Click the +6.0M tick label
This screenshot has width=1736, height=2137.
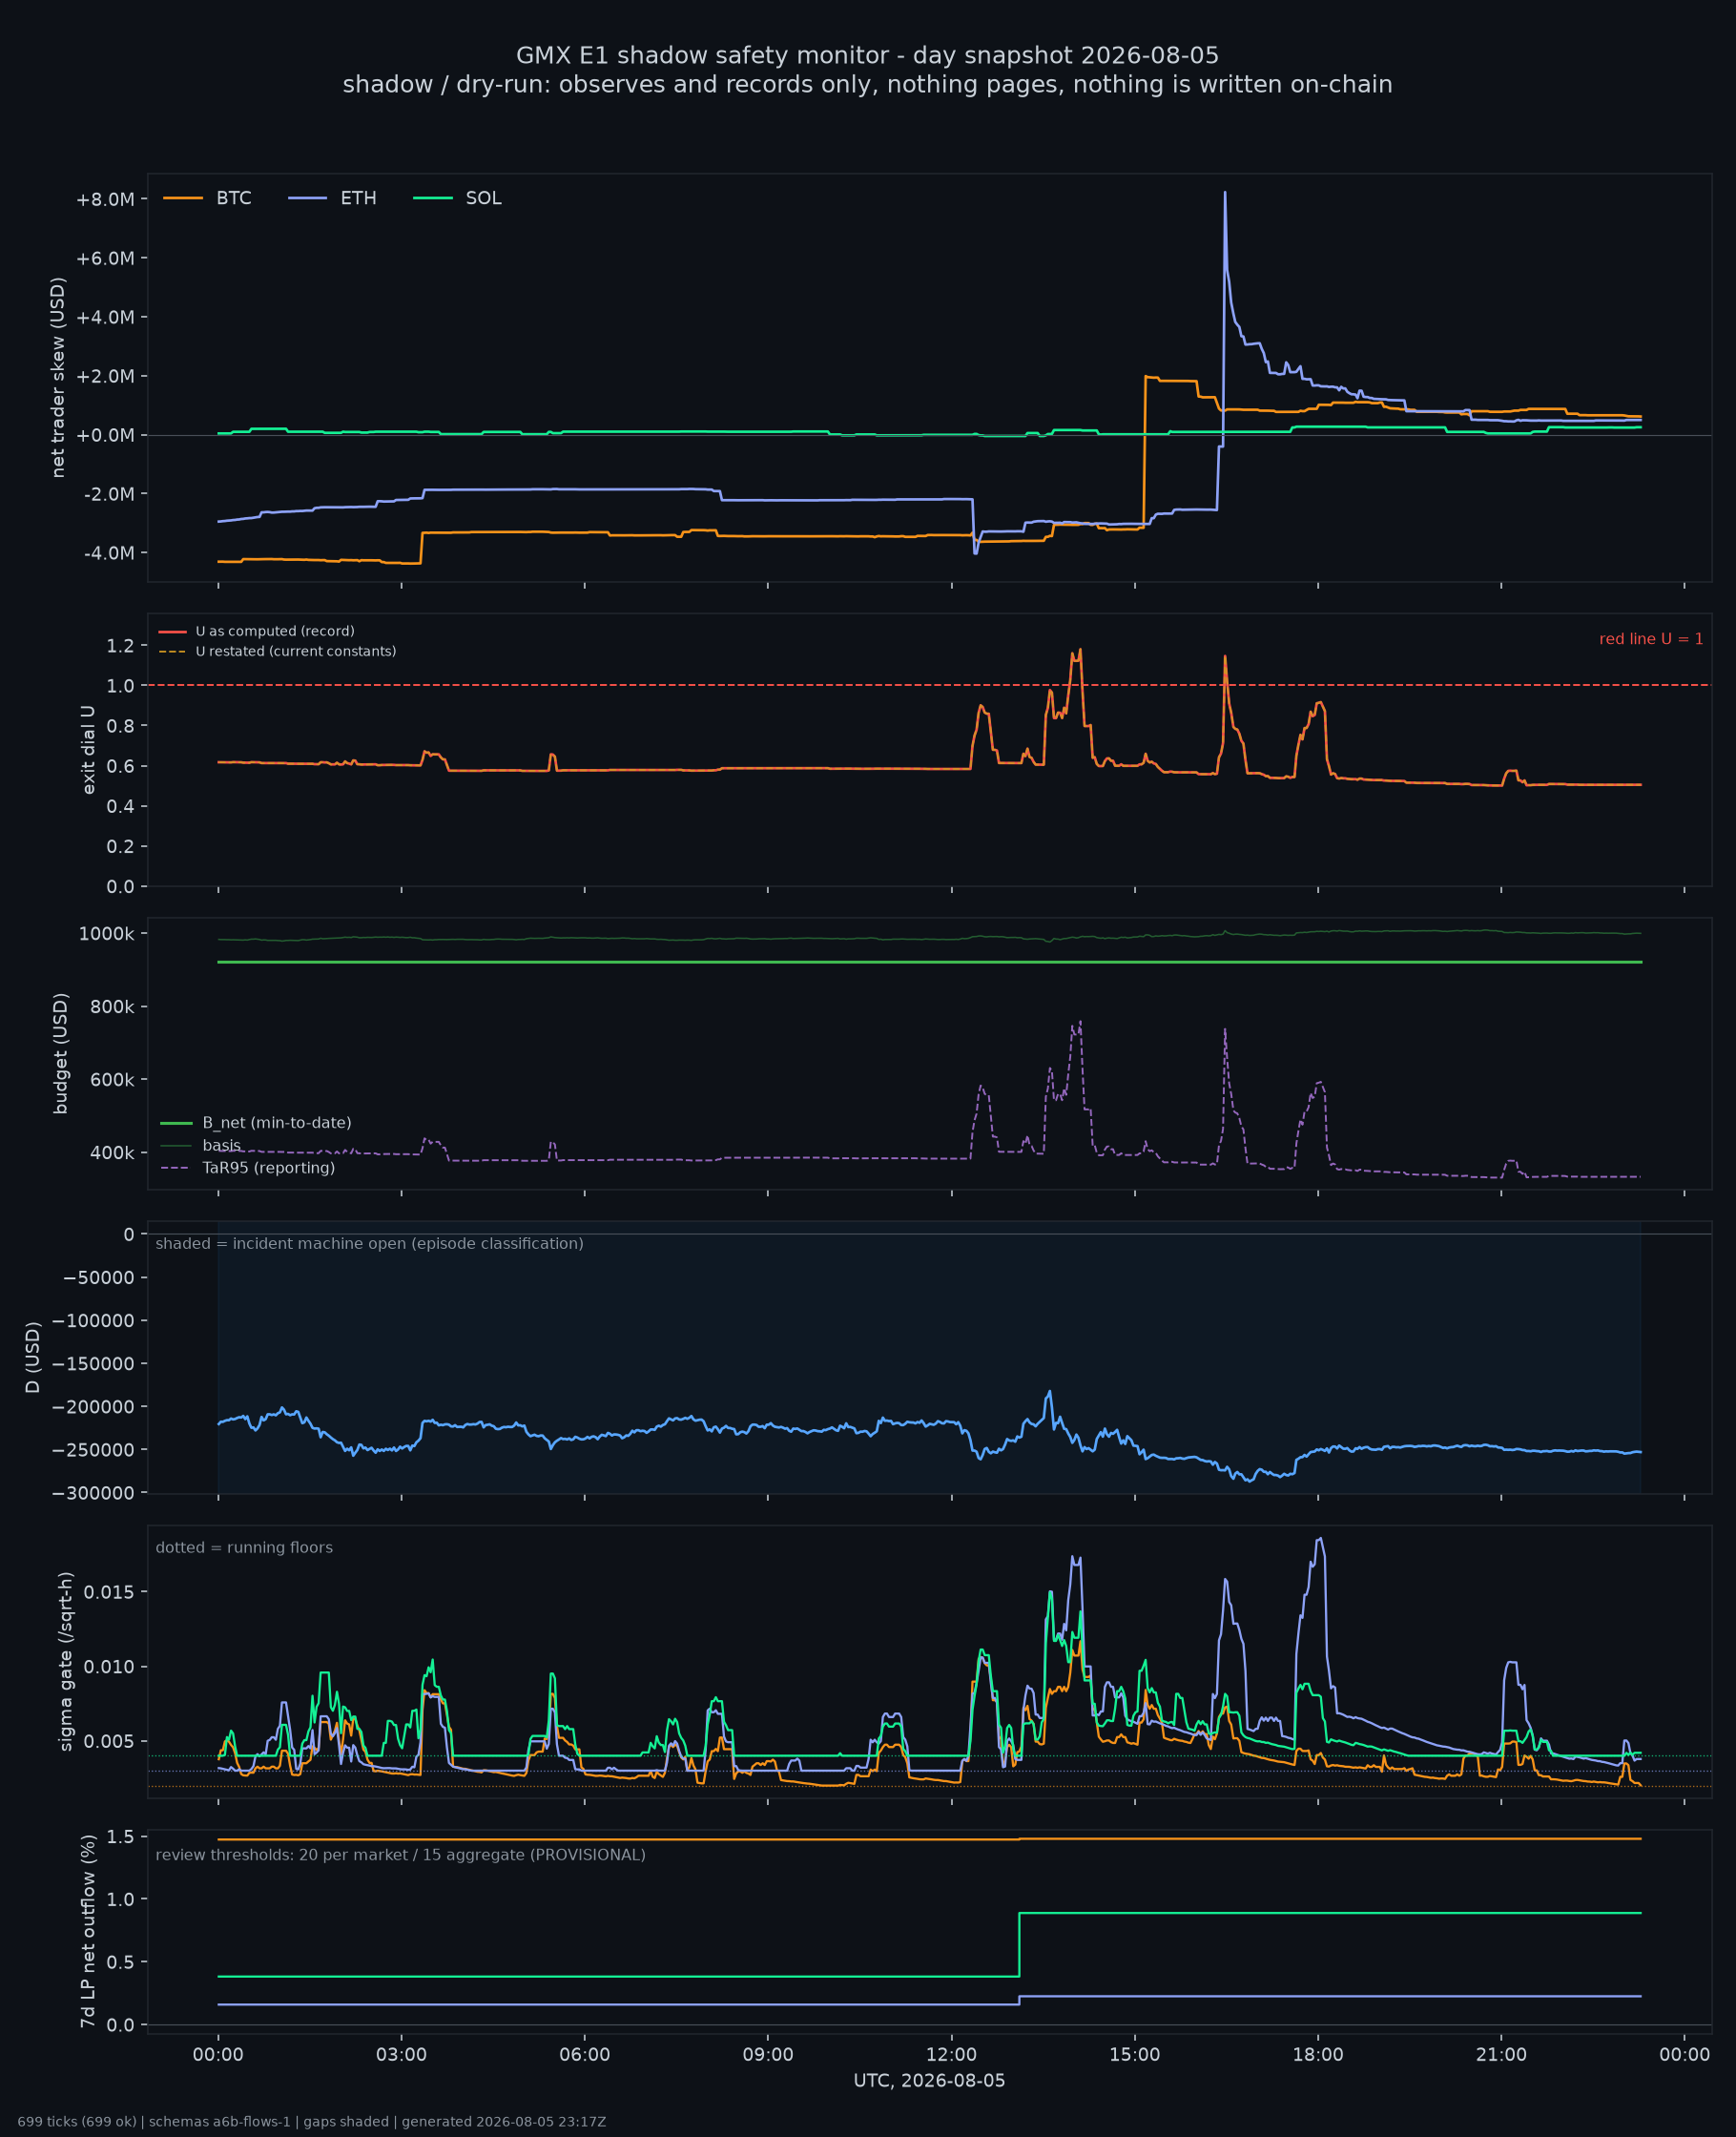click(x=105, y=259)
